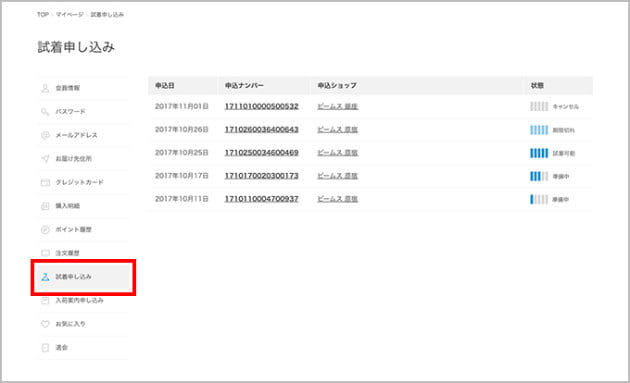Click the person icon beside 会員情報
Viewport: 630px width, 383px height.
point(45,88)
